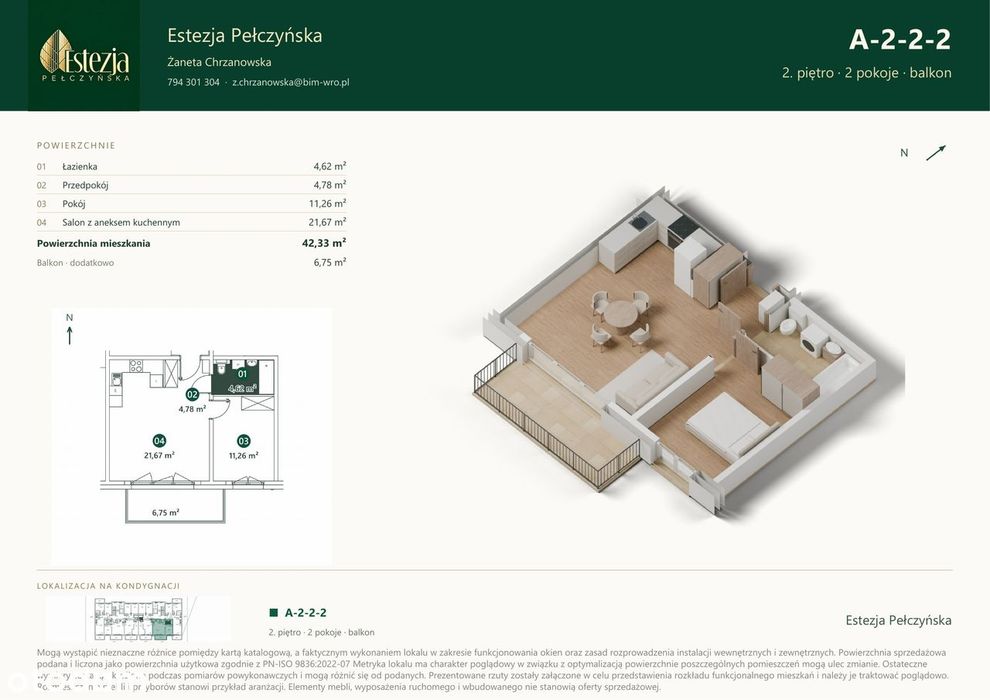Screen dimensions: 990x700
Task: Click the phone number 794 301 304
Action: pos(193,82)
